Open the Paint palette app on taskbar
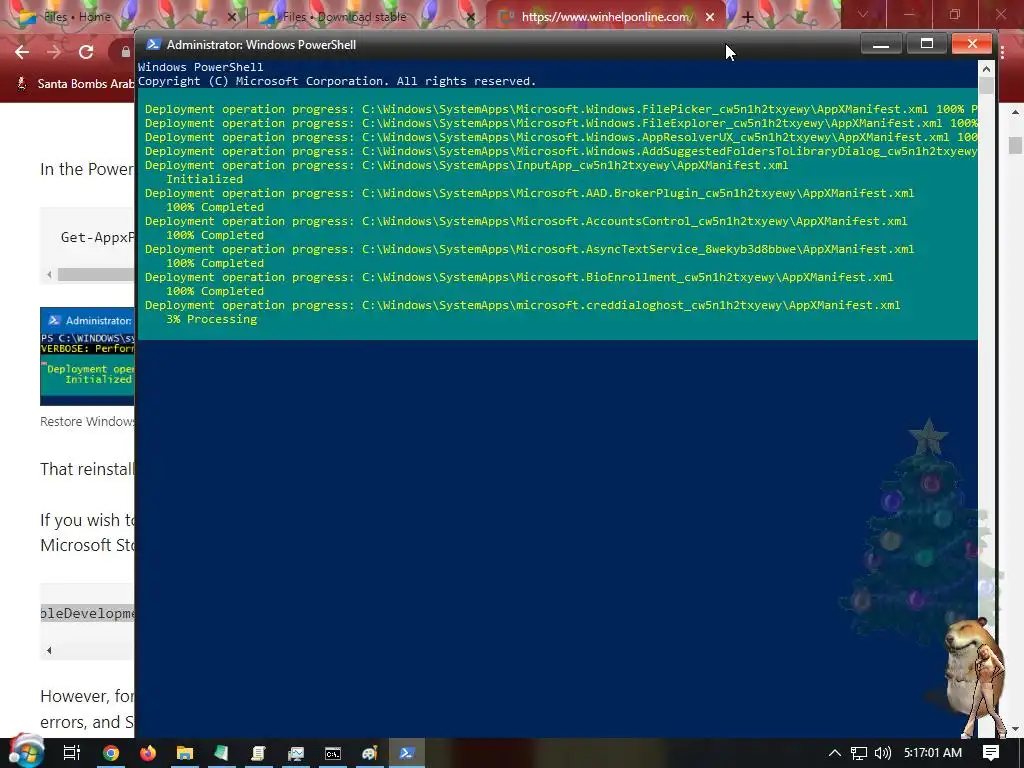Screen dimensions: 1024x768 370,753
